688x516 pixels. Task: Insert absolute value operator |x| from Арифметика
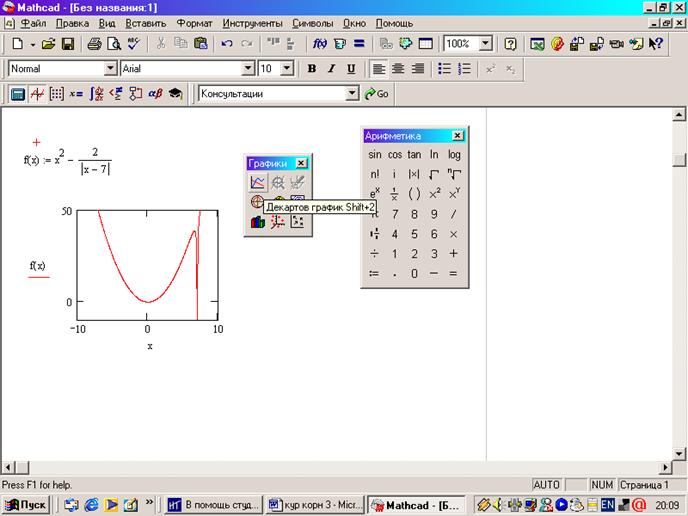pyautogui.click(x=414, y=174)
